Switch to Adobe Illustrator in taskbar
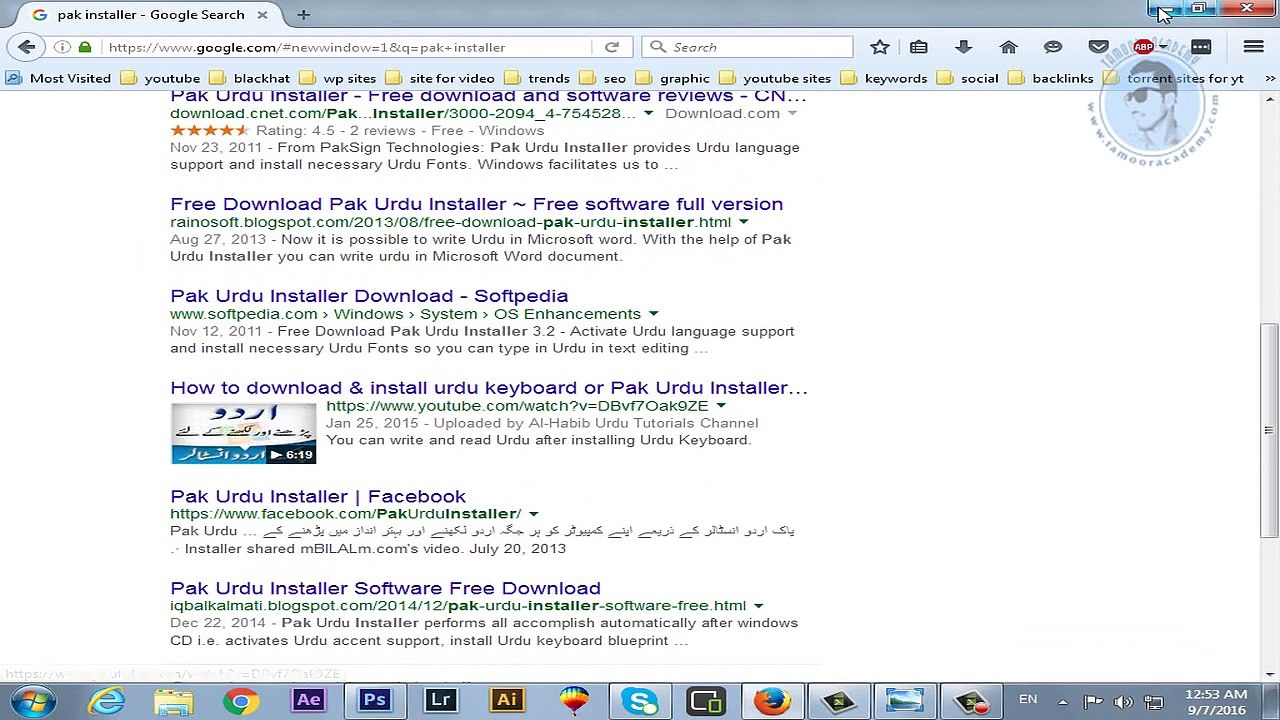 pos(507,701)
